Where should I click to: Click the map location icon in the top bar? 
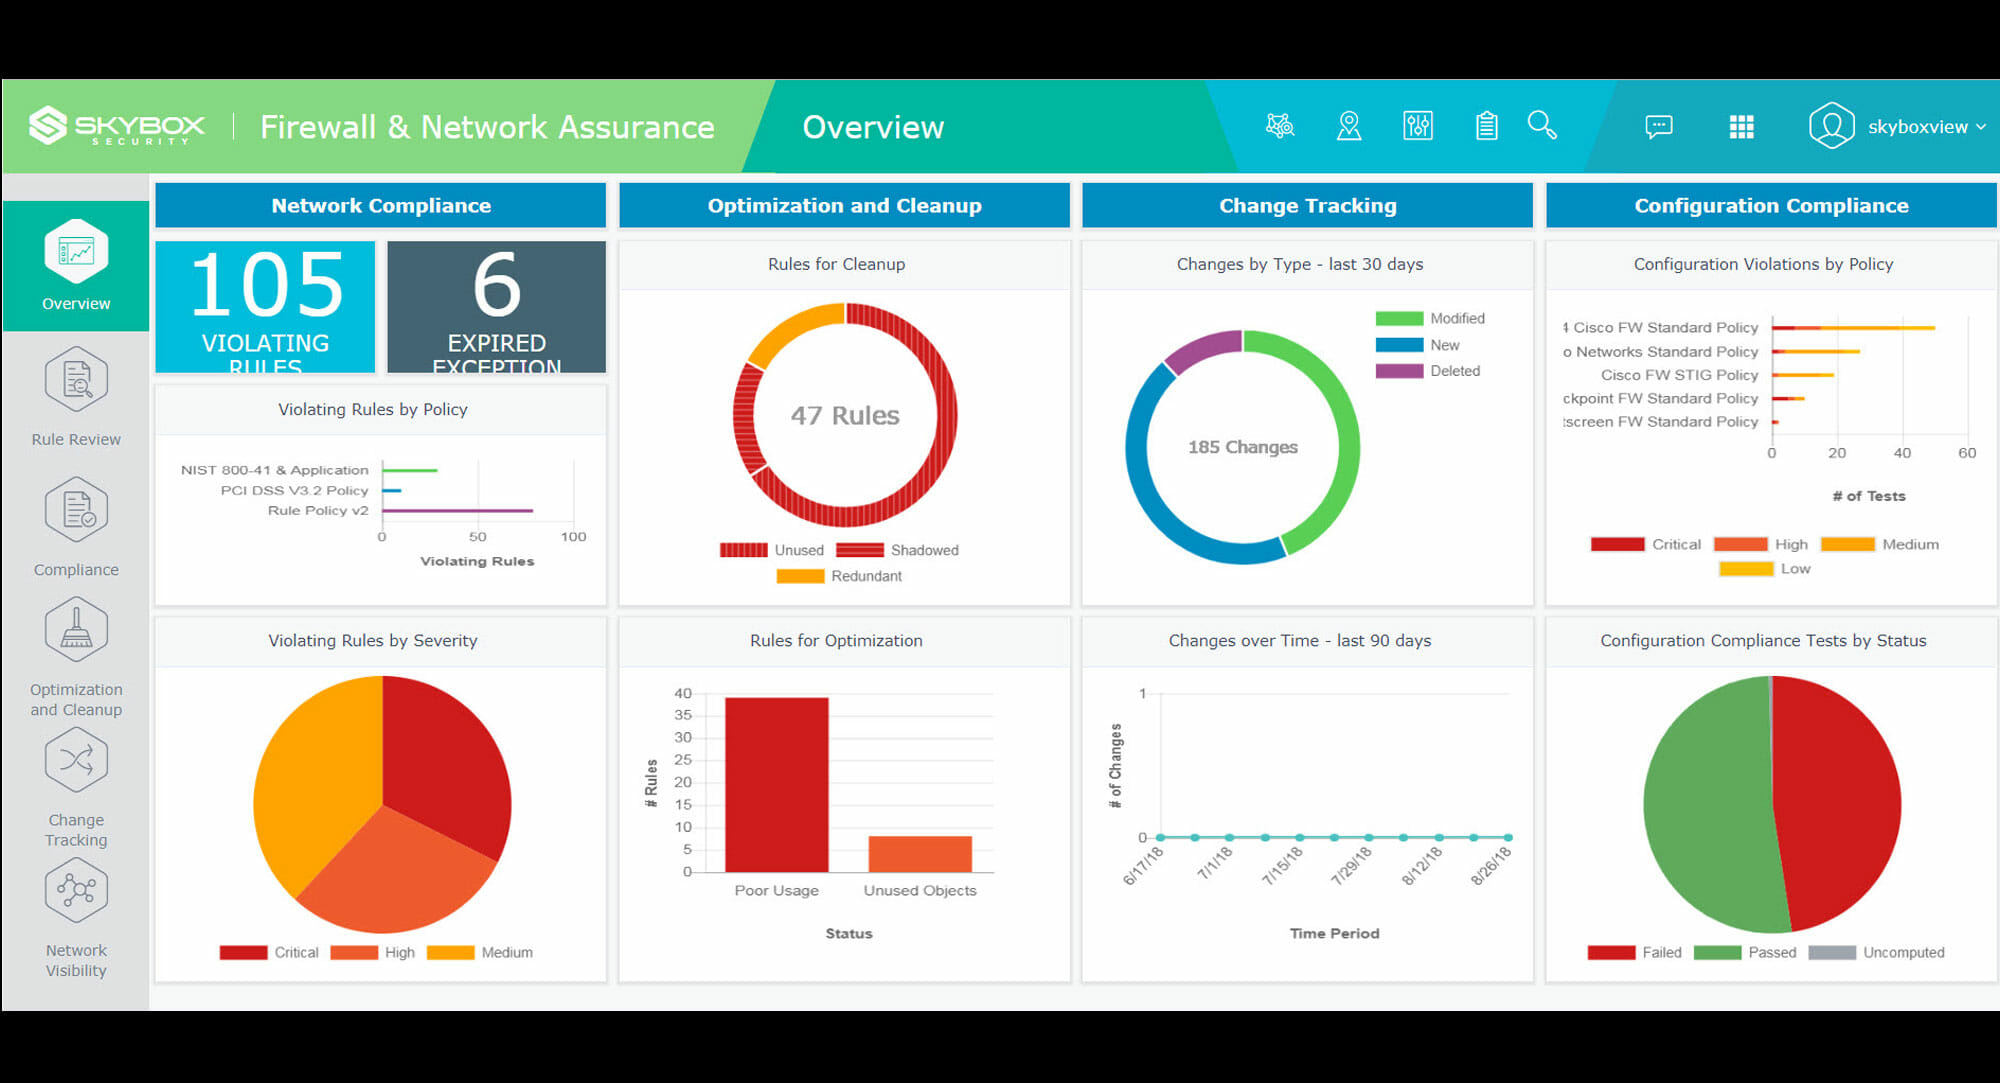click(x=1349, y=125)
